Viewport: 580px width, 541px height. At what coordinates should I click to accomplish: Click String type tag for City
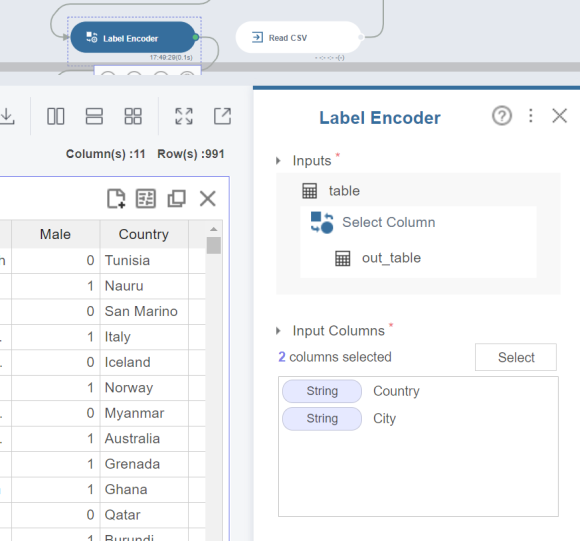322,419
